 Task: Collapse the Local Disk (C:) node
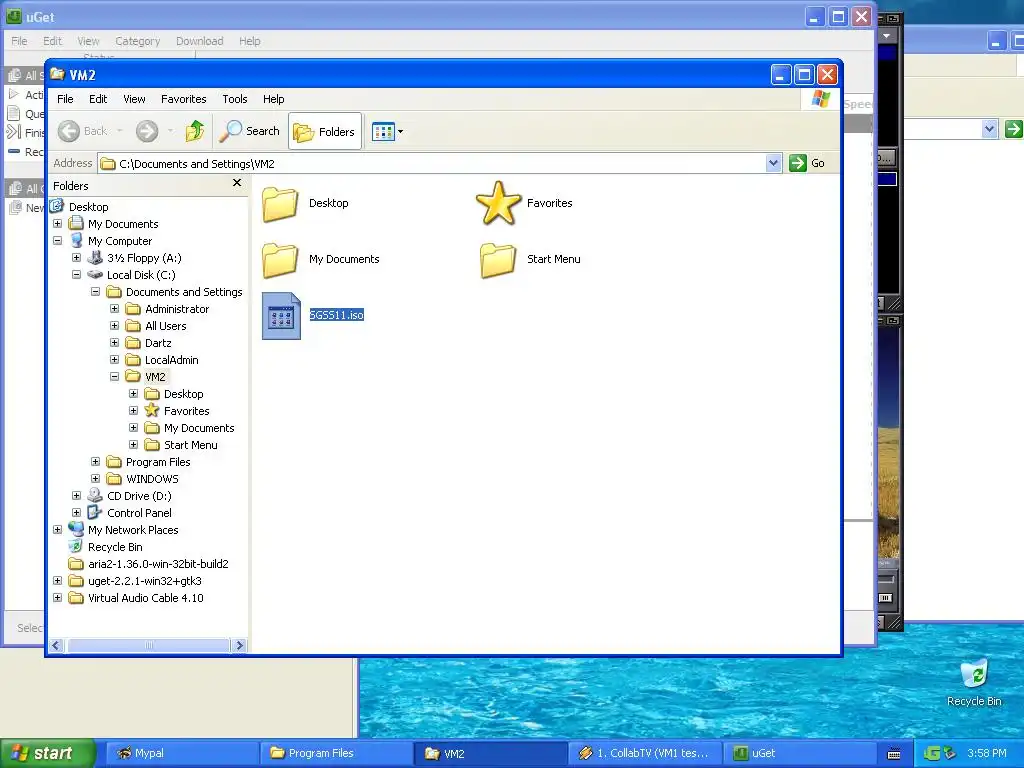76,275
